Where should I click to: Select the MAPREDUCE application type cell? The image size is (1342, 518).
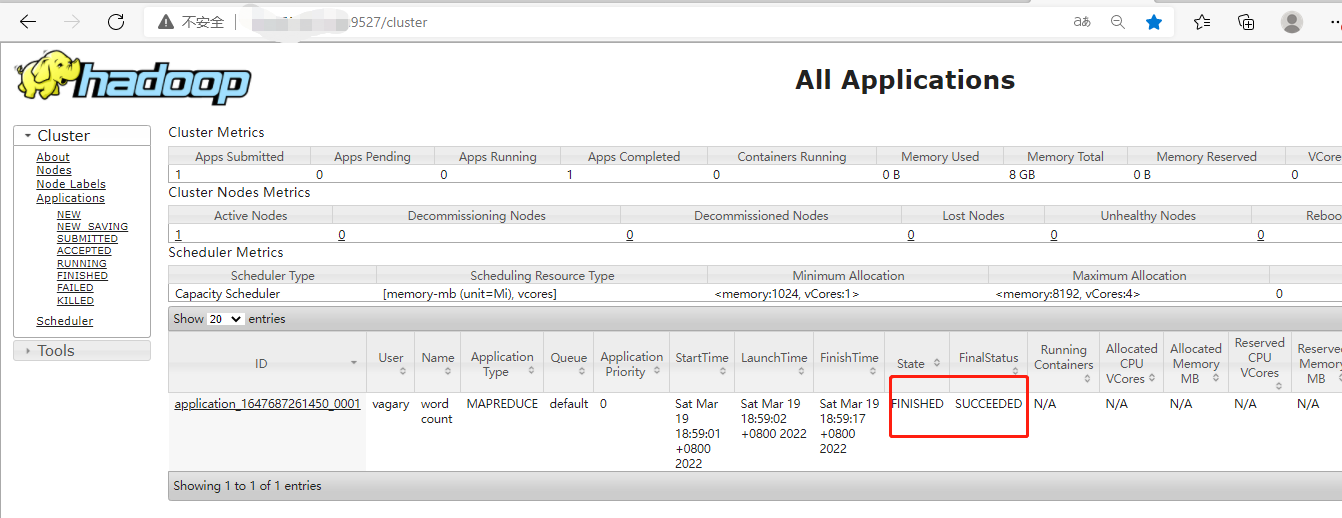coord(502,404)
